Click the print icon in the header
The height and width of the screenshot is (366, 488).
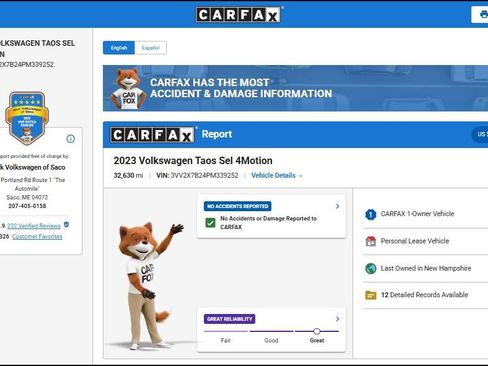[x=483, y=15]
